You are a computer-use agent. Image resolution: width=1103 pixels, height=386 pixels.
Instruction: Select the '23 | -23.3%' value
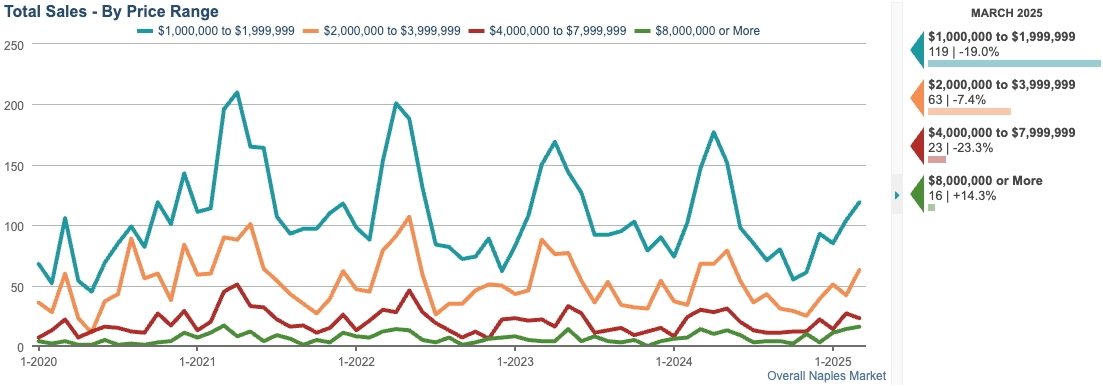click(961, 148)
